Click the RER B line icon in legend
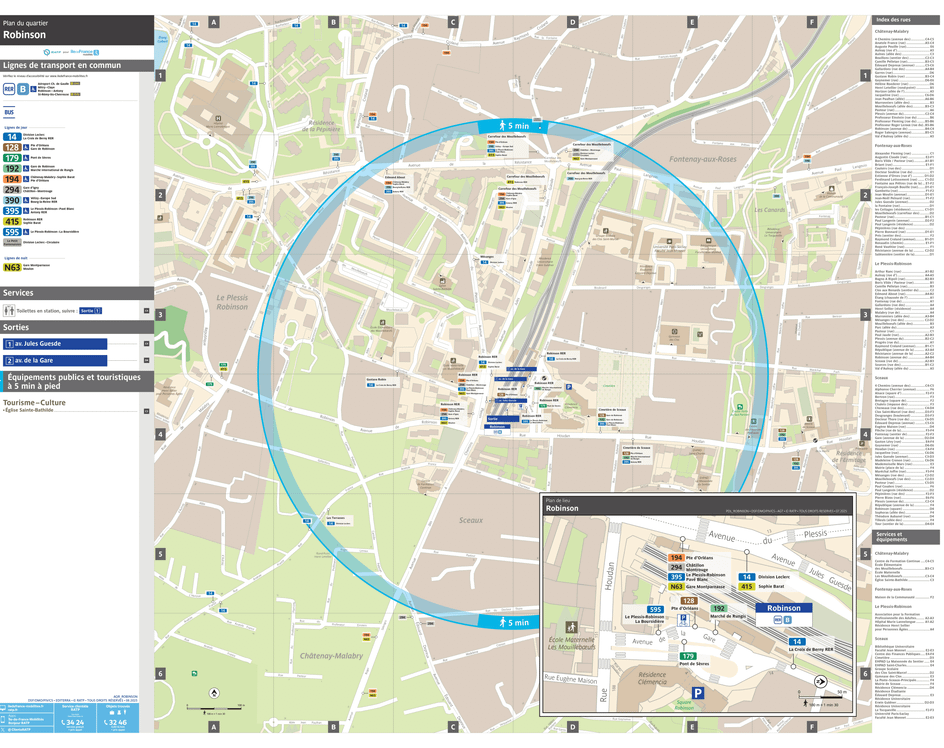Viewport: 944px width, 748px height. coord(21,89)
